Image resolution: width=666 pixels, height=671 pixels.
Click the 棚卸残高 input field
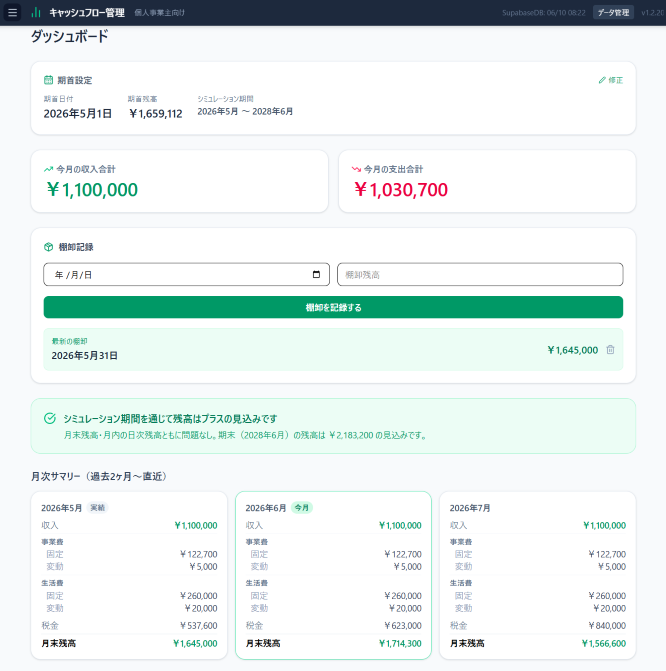(480, 274)
